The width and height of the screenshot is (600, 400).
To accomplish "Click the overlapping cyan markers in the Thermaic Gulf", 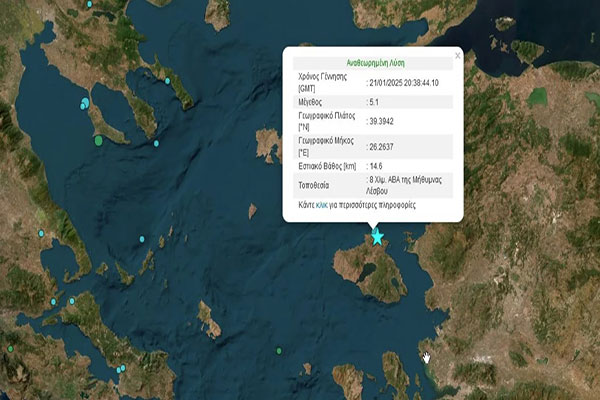I will (x=85, y=104).
